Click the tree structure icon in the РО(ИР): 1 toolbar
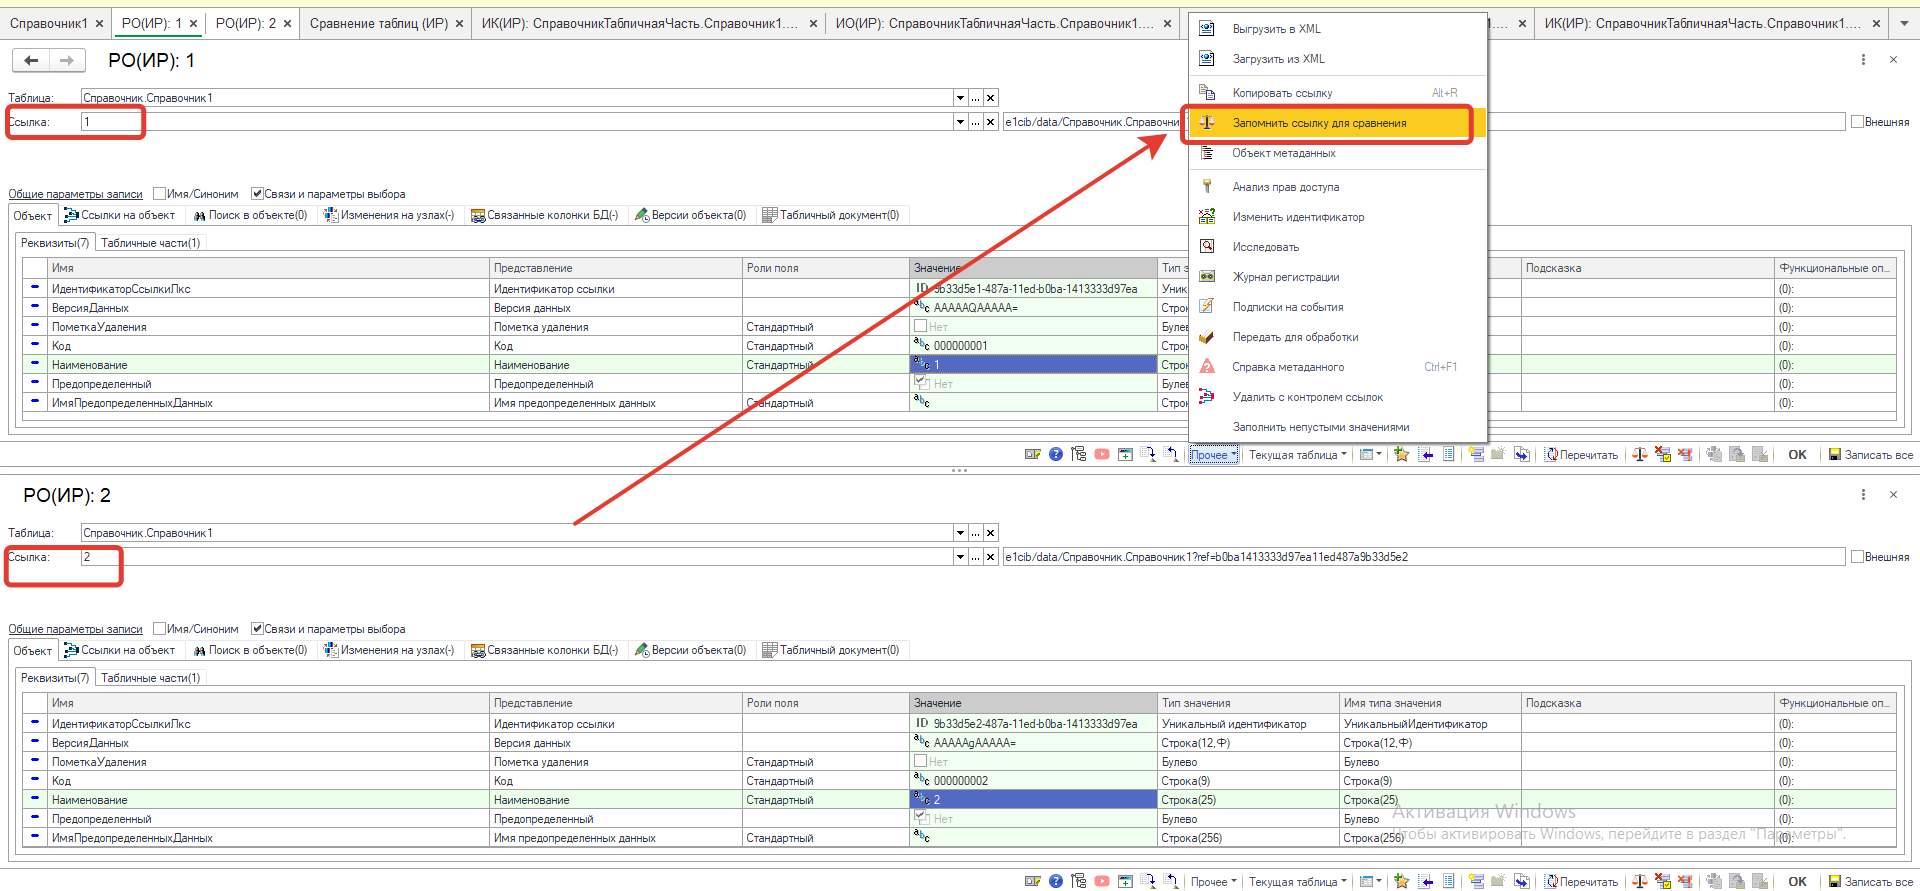 [1079, 455]
